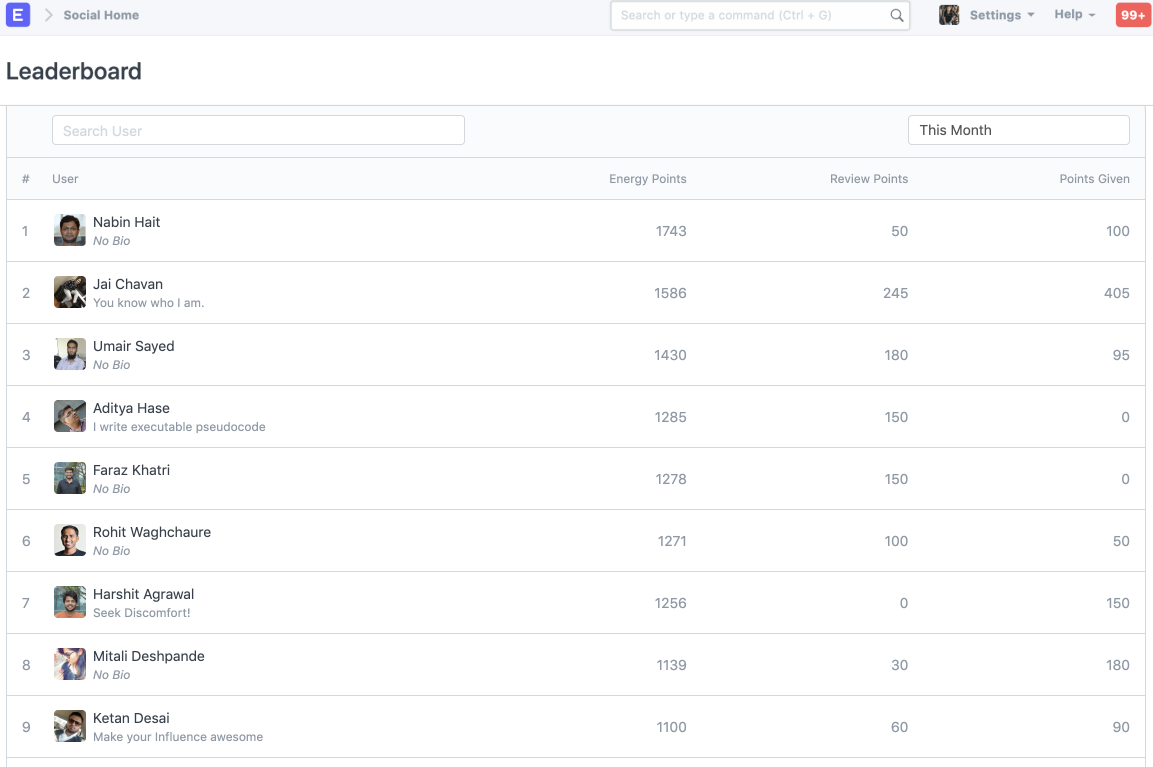1153x767 pixels.
Task: Click inside the Search User field
Action: pos(258,130)
